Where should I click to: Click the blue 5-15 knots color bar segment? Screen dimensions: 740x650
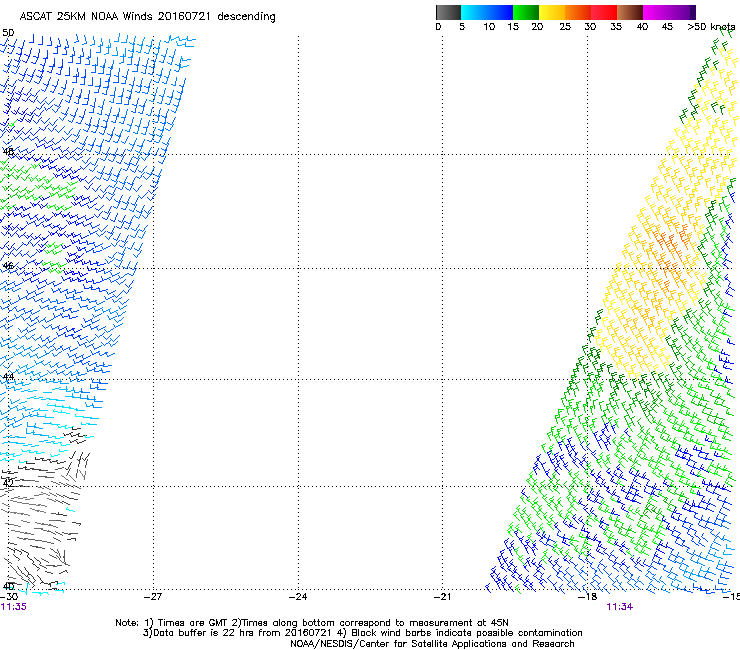(x=487, y=12)
